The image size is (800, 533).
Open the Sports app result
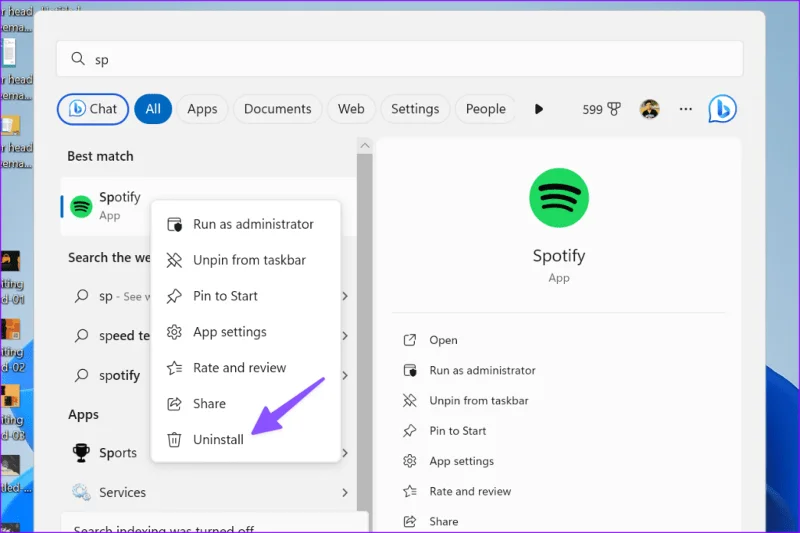[110, 453]
